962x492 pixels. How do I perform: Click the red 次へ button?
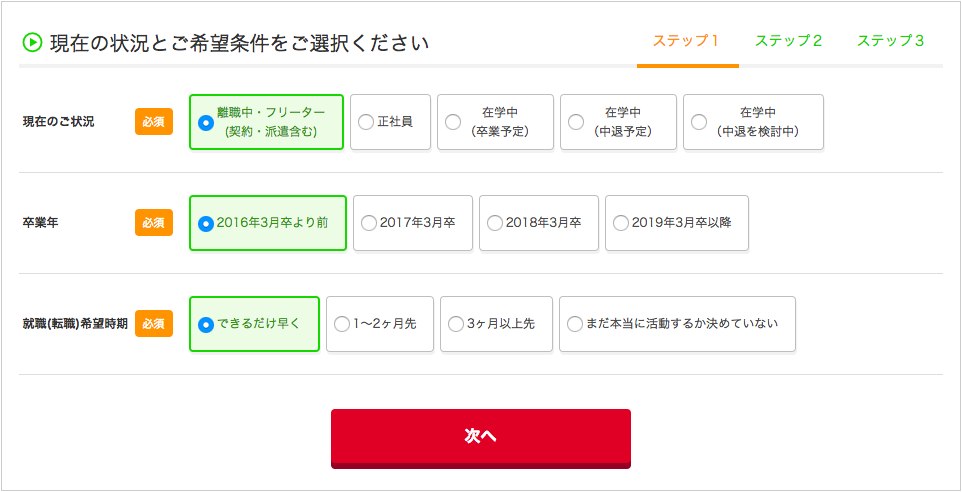point(481,438)
